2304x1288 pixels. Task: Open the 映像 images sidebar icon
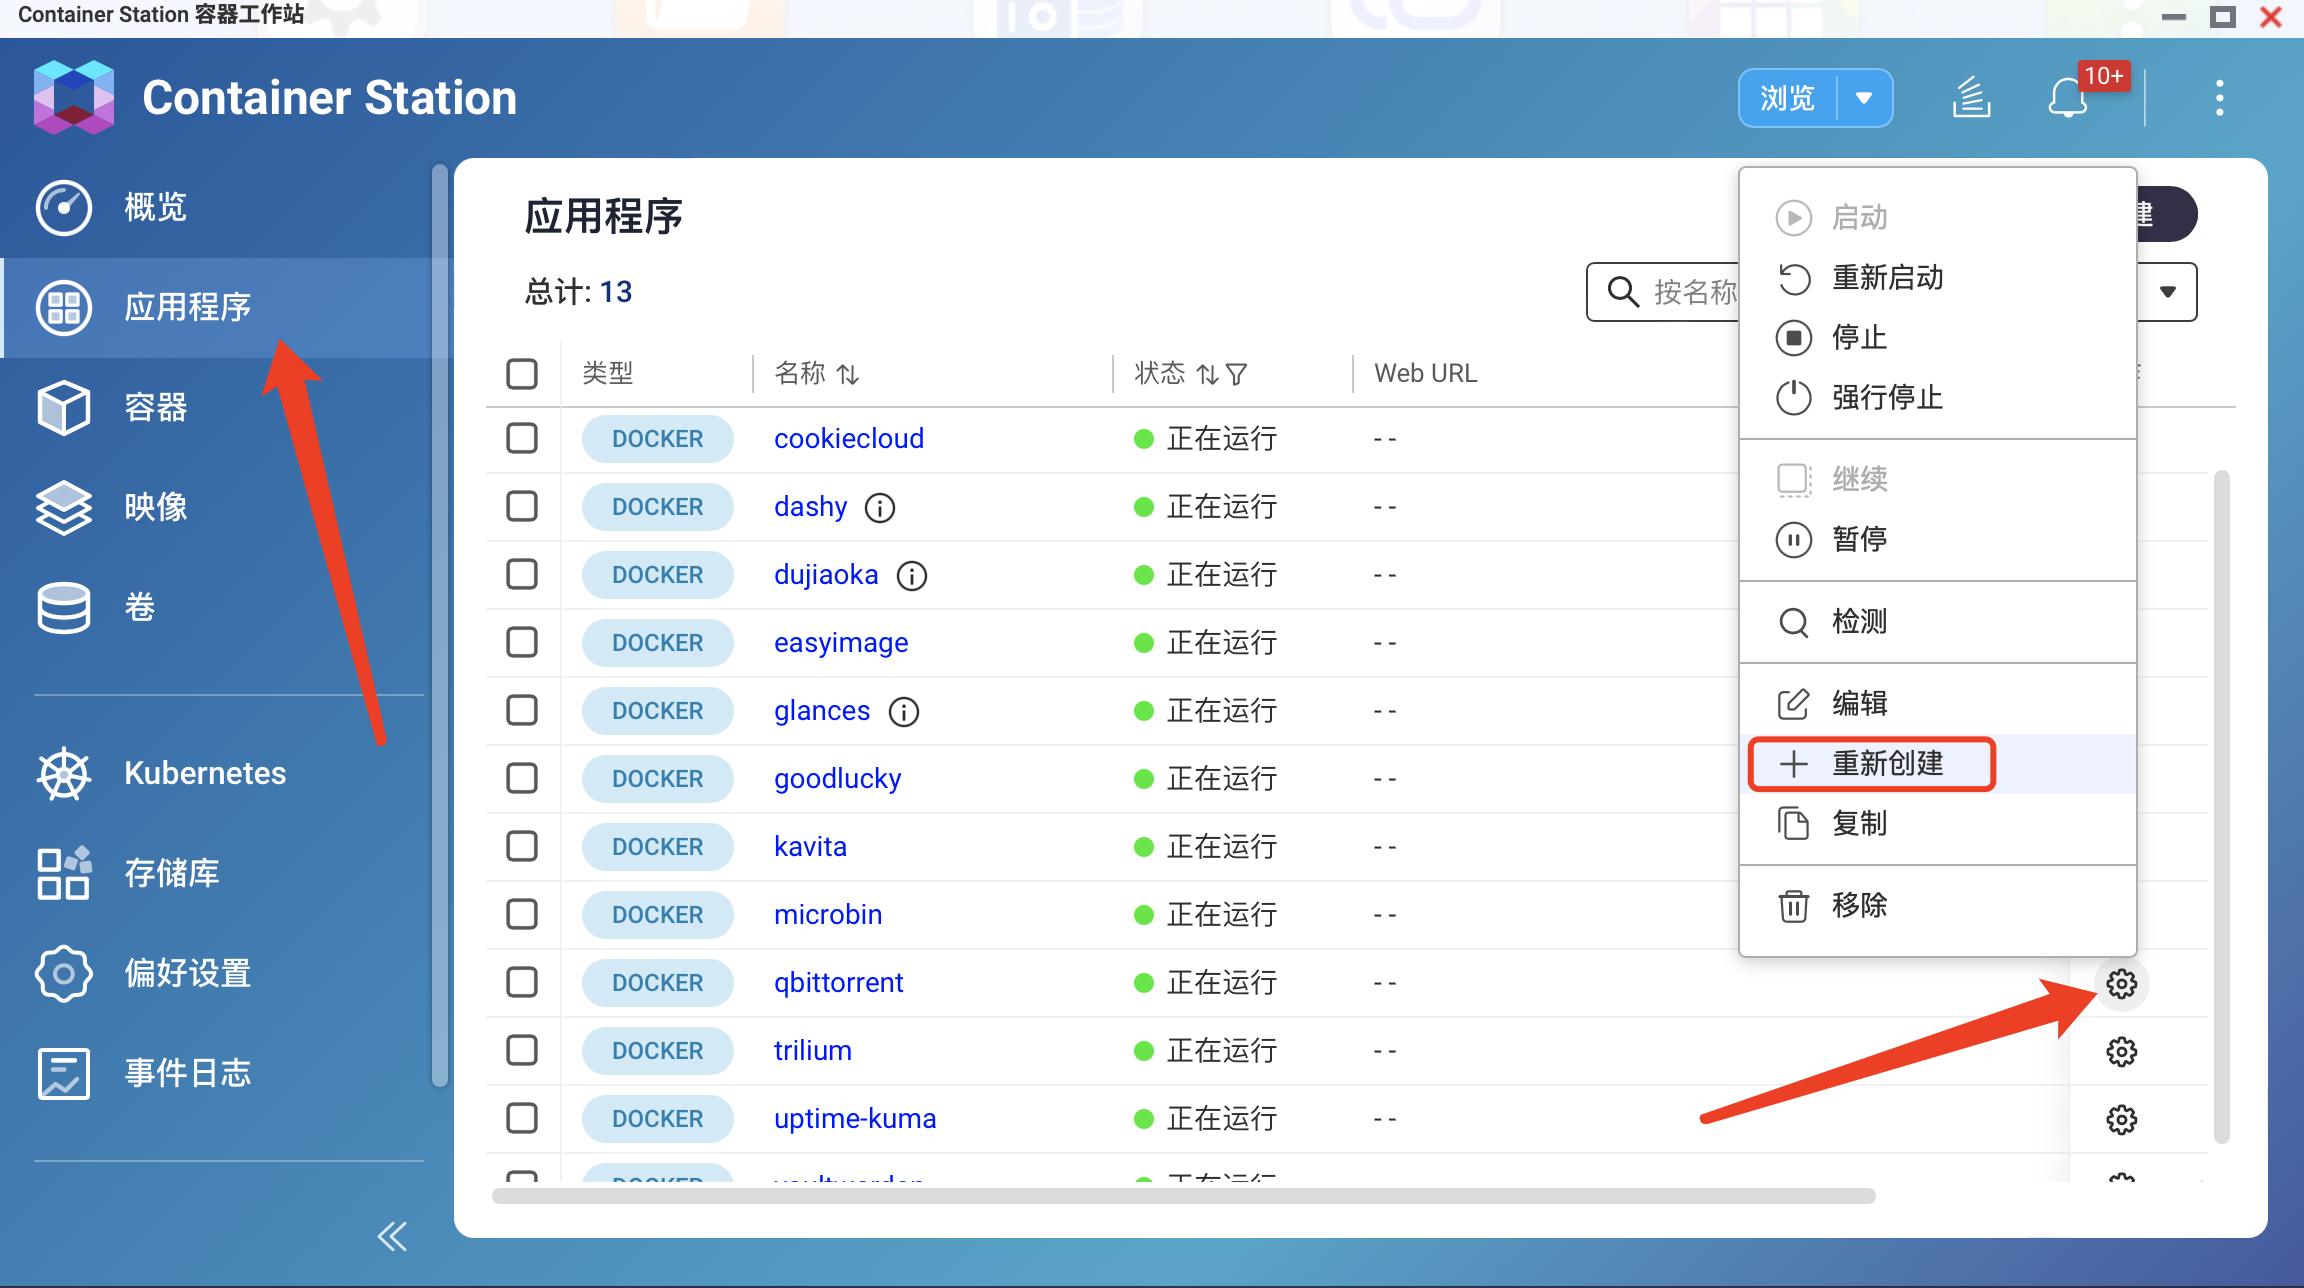[x=64, y=507]
